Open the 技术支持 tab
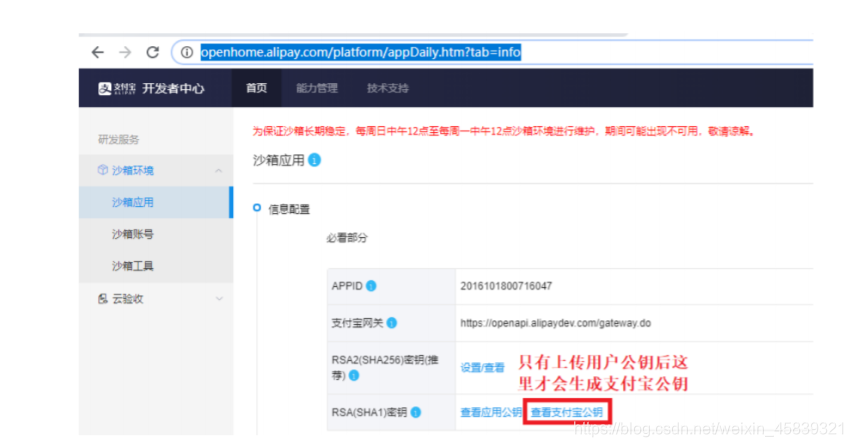This screenshot has width=853, height=447. (x=388, y=88)
